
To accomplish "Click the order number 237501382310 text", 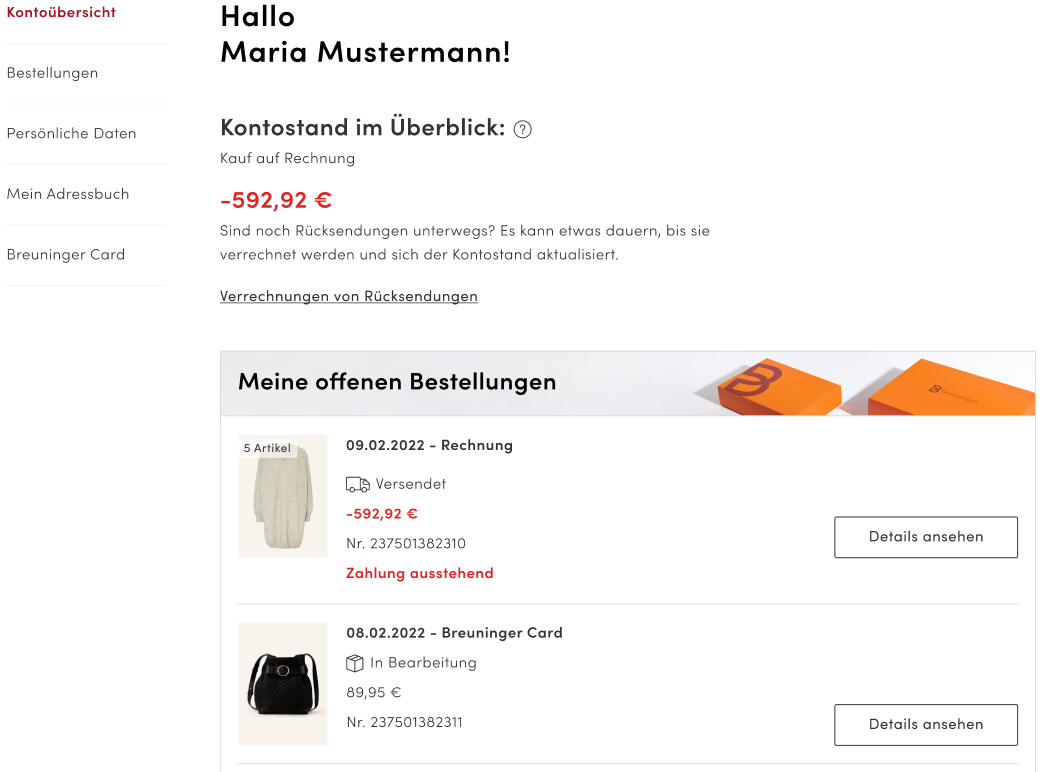I will tap(406, 544).
